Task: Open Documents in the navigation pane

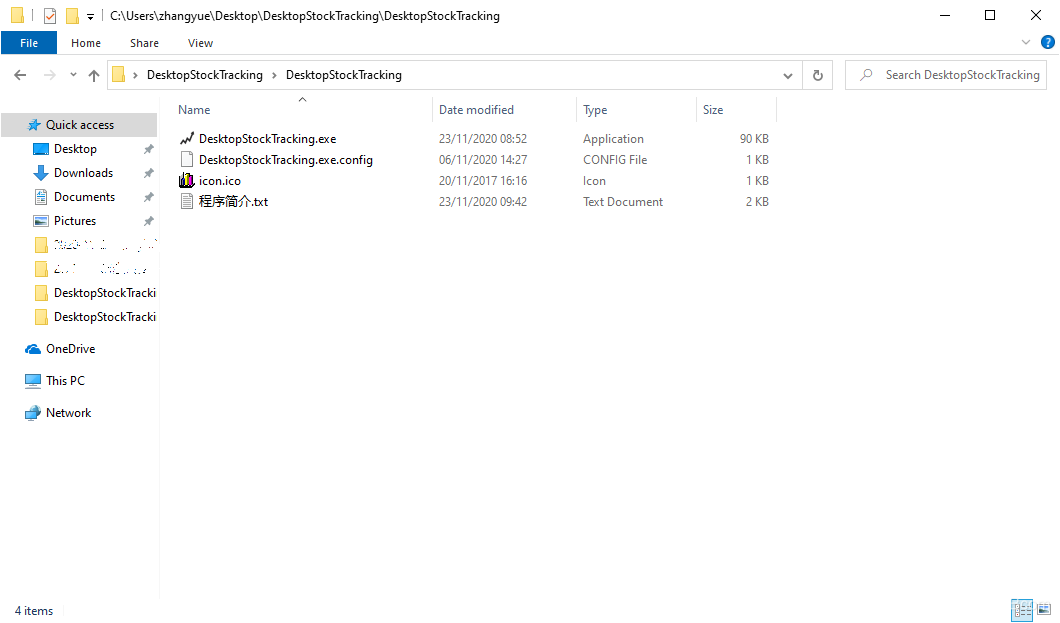Action: [x=85, y=197]
